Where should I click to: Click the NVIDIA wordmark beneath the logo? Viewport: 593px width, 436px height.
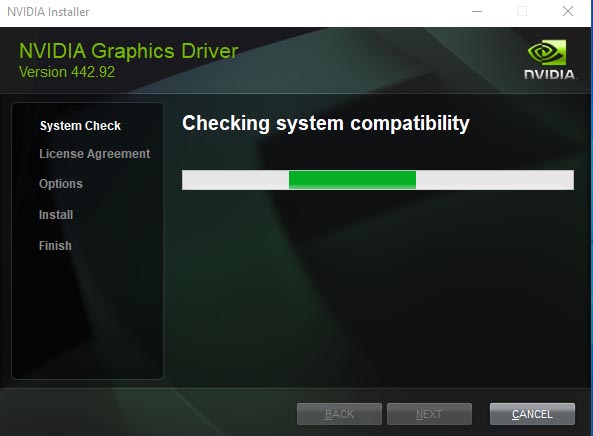tap(550, 74)
